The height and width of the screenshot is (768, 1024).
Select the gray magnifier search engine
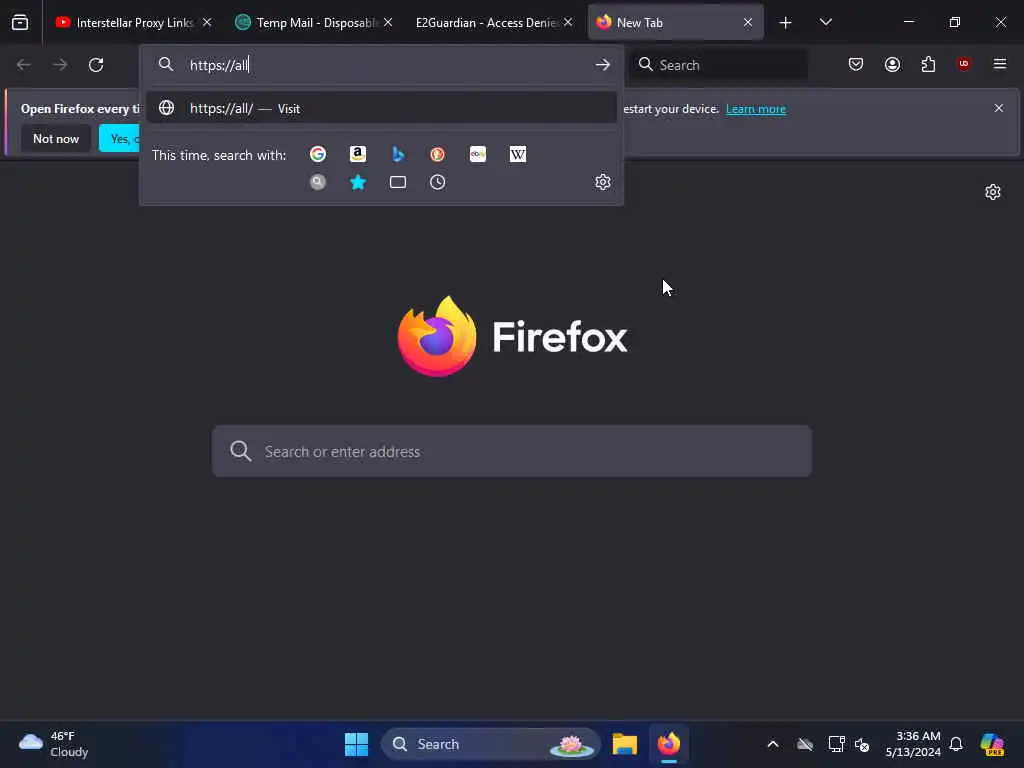click(318, 182)
